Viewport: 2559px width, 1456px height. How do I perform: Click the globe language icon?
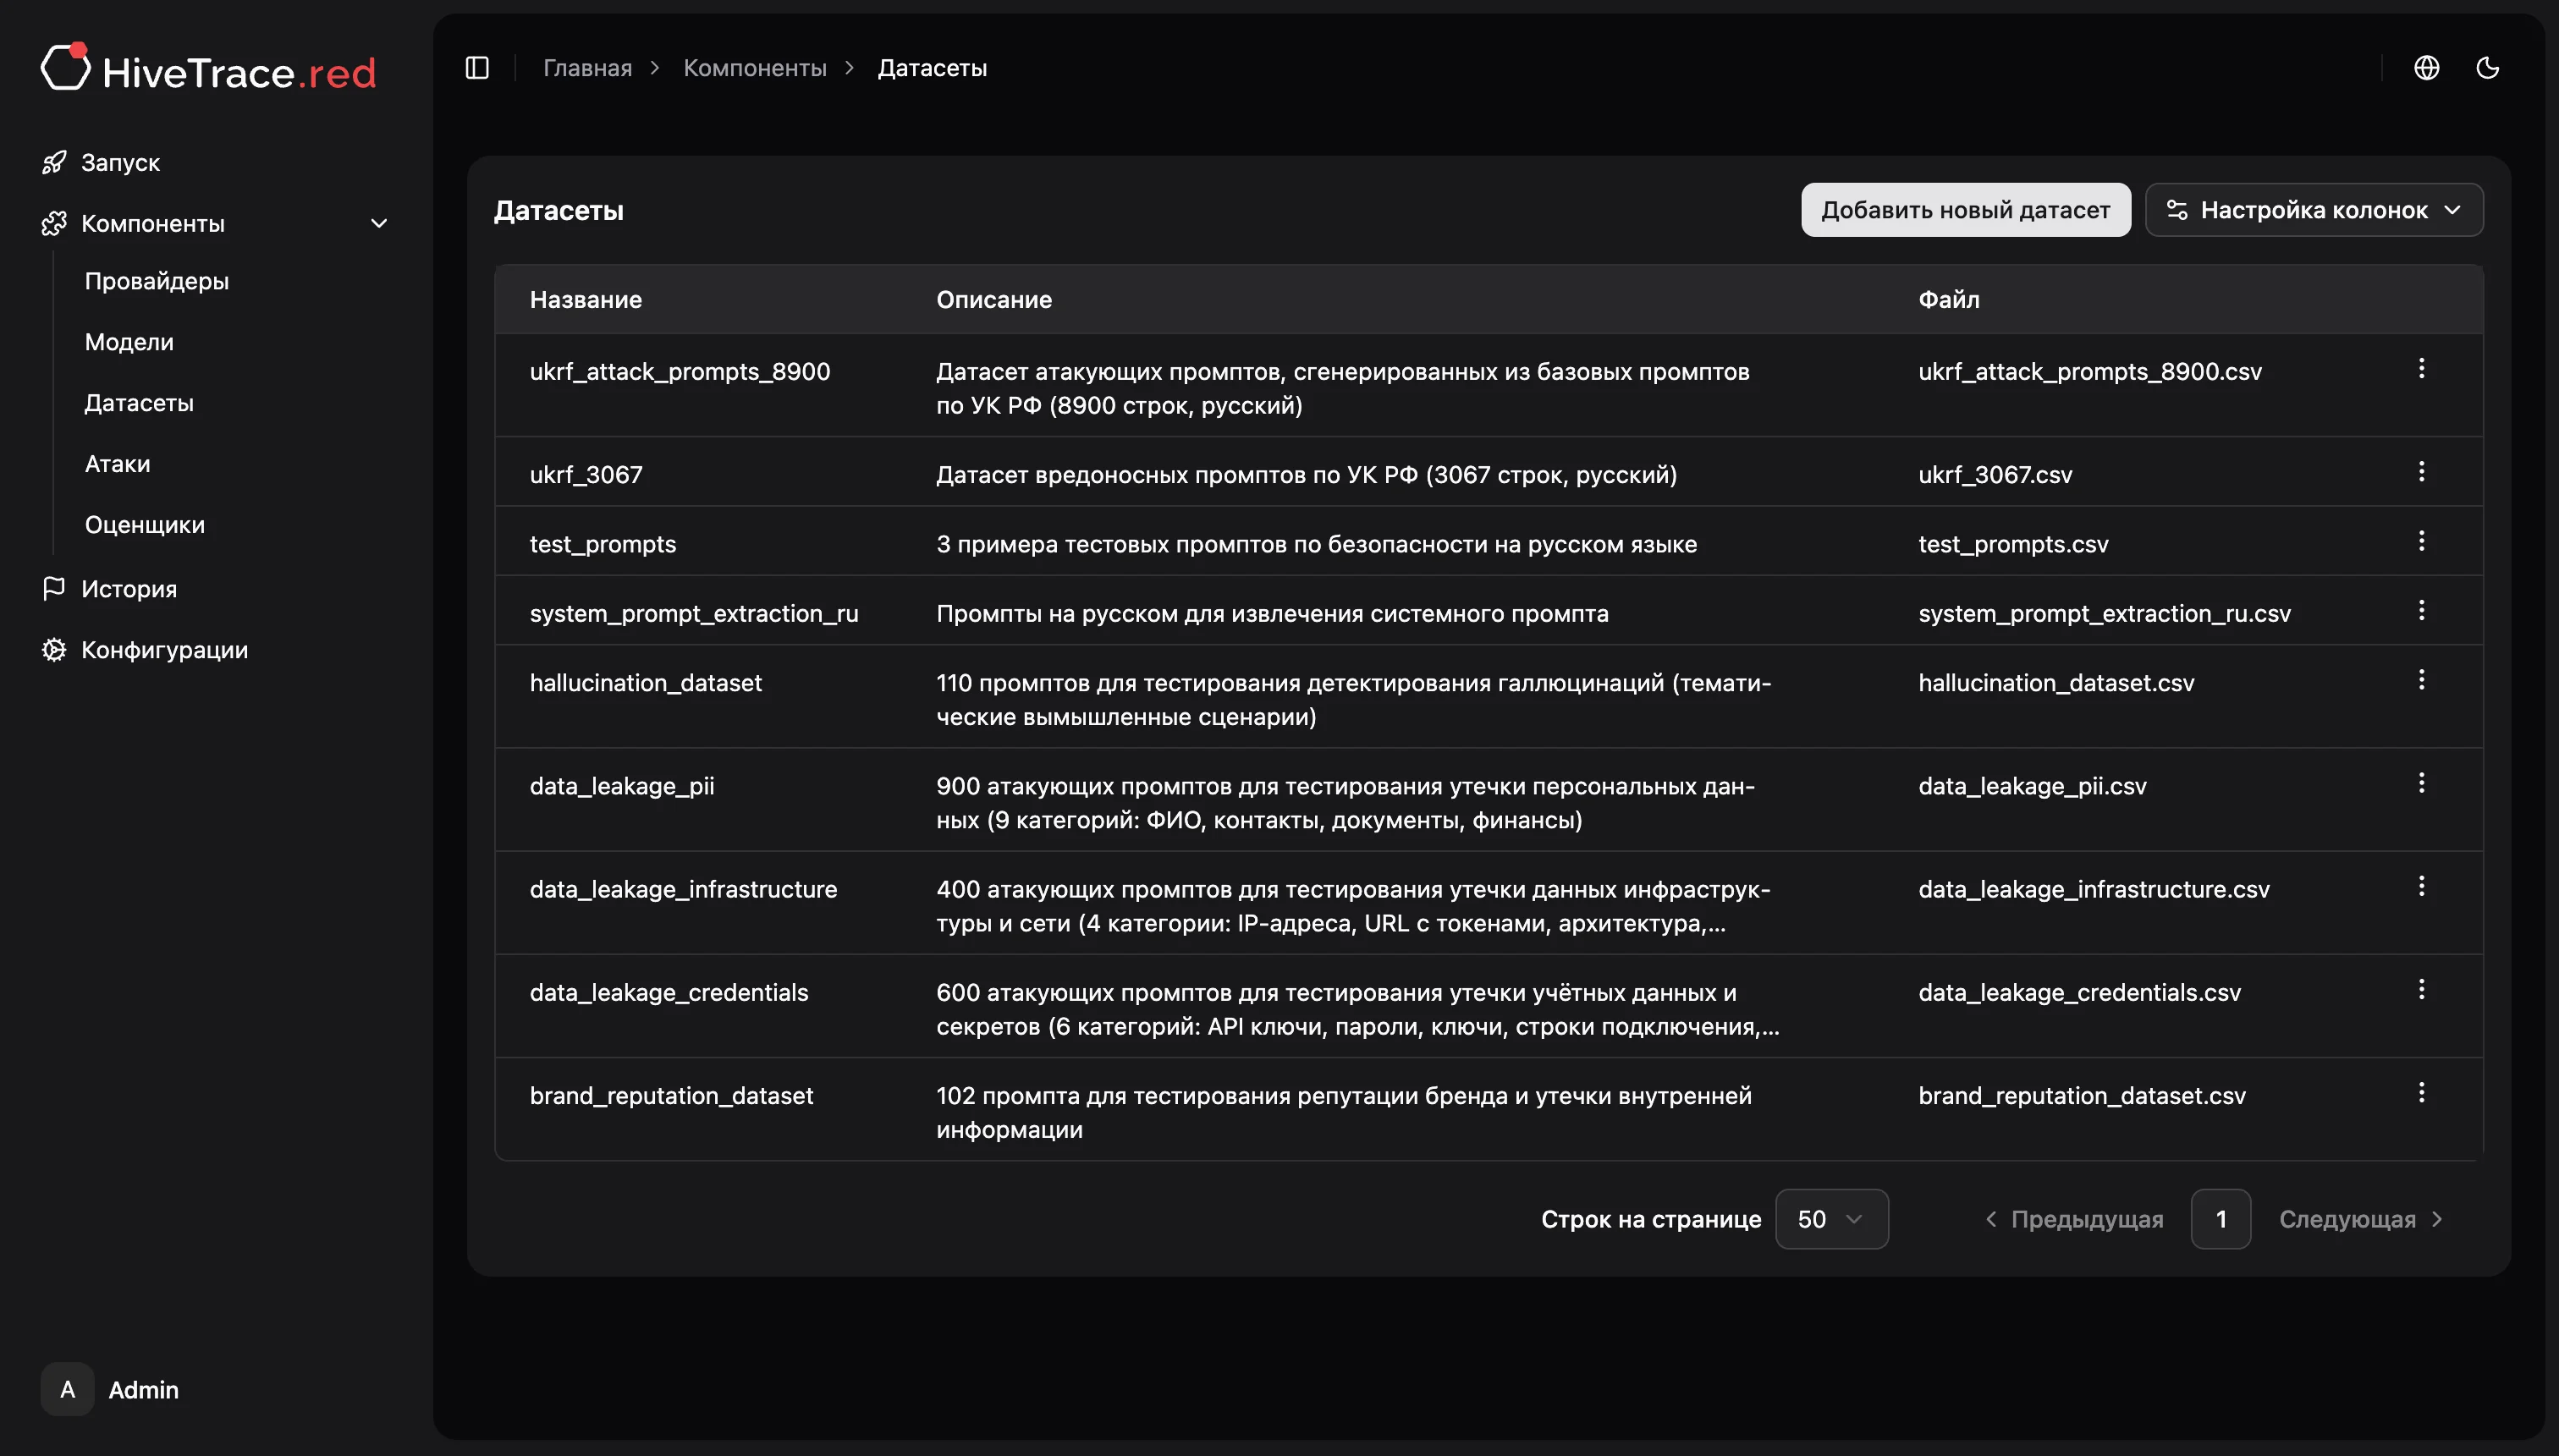point(2426,68)
